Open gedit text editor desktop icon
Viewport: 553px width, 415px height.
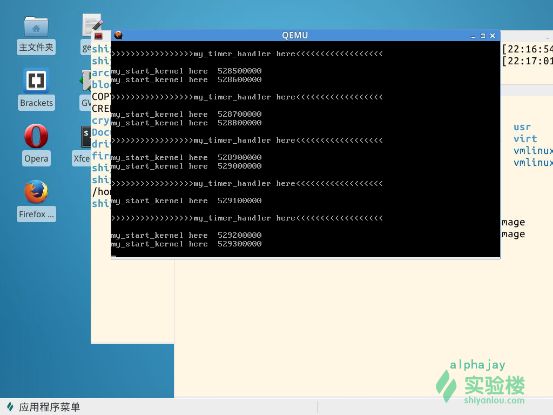point(92,25)
